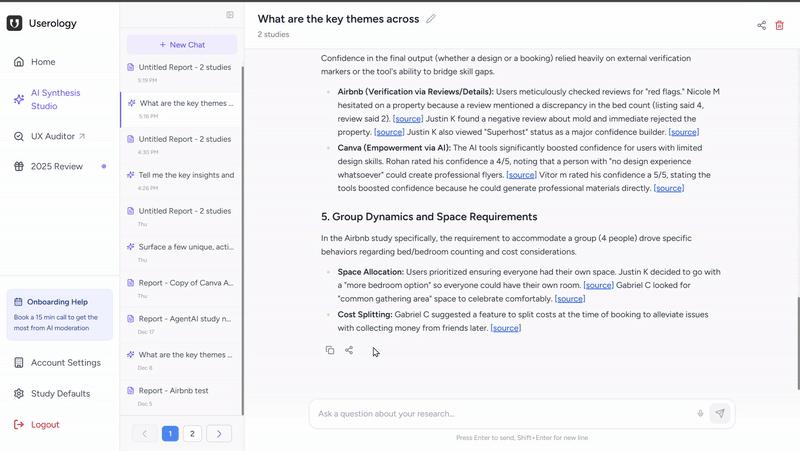Share response using icon below answer
Viewport: 800px width, 451px height.
(349, 350)
